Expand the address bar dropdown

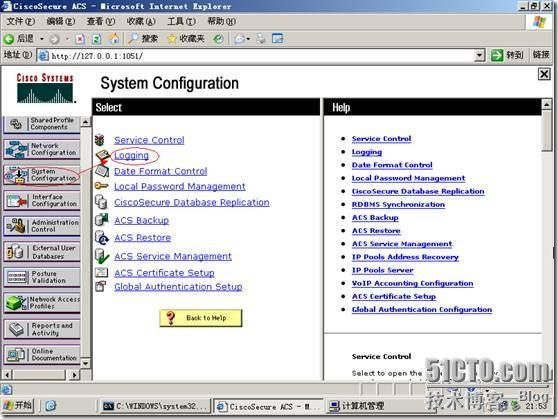[x=479, y=56]
